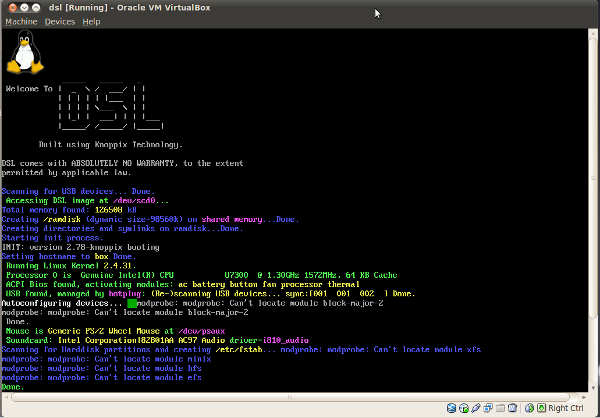Click the 'Setting hostname to box' line
Screen dimensions: 600x418
69,256
